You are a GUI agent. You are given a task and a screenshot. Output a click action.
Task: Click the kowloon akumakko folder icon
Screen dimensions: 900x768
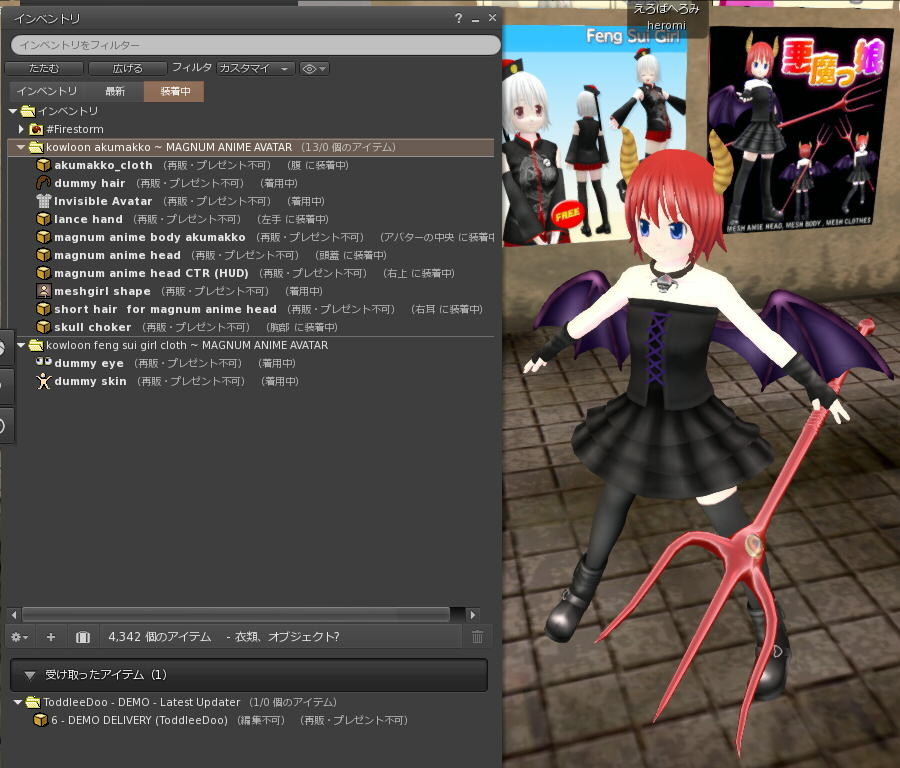click(36, 147)
